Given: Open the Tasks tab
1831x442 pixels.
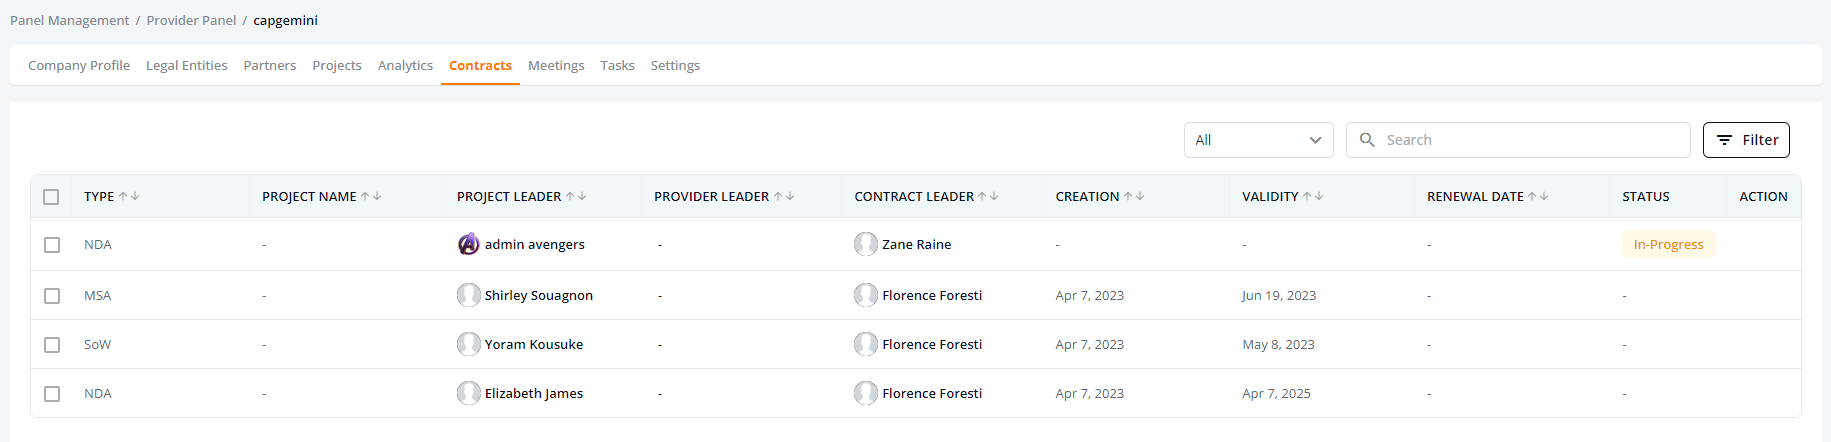Looking at the screenshot, I should pyautogui.click(x=617, y=65).
